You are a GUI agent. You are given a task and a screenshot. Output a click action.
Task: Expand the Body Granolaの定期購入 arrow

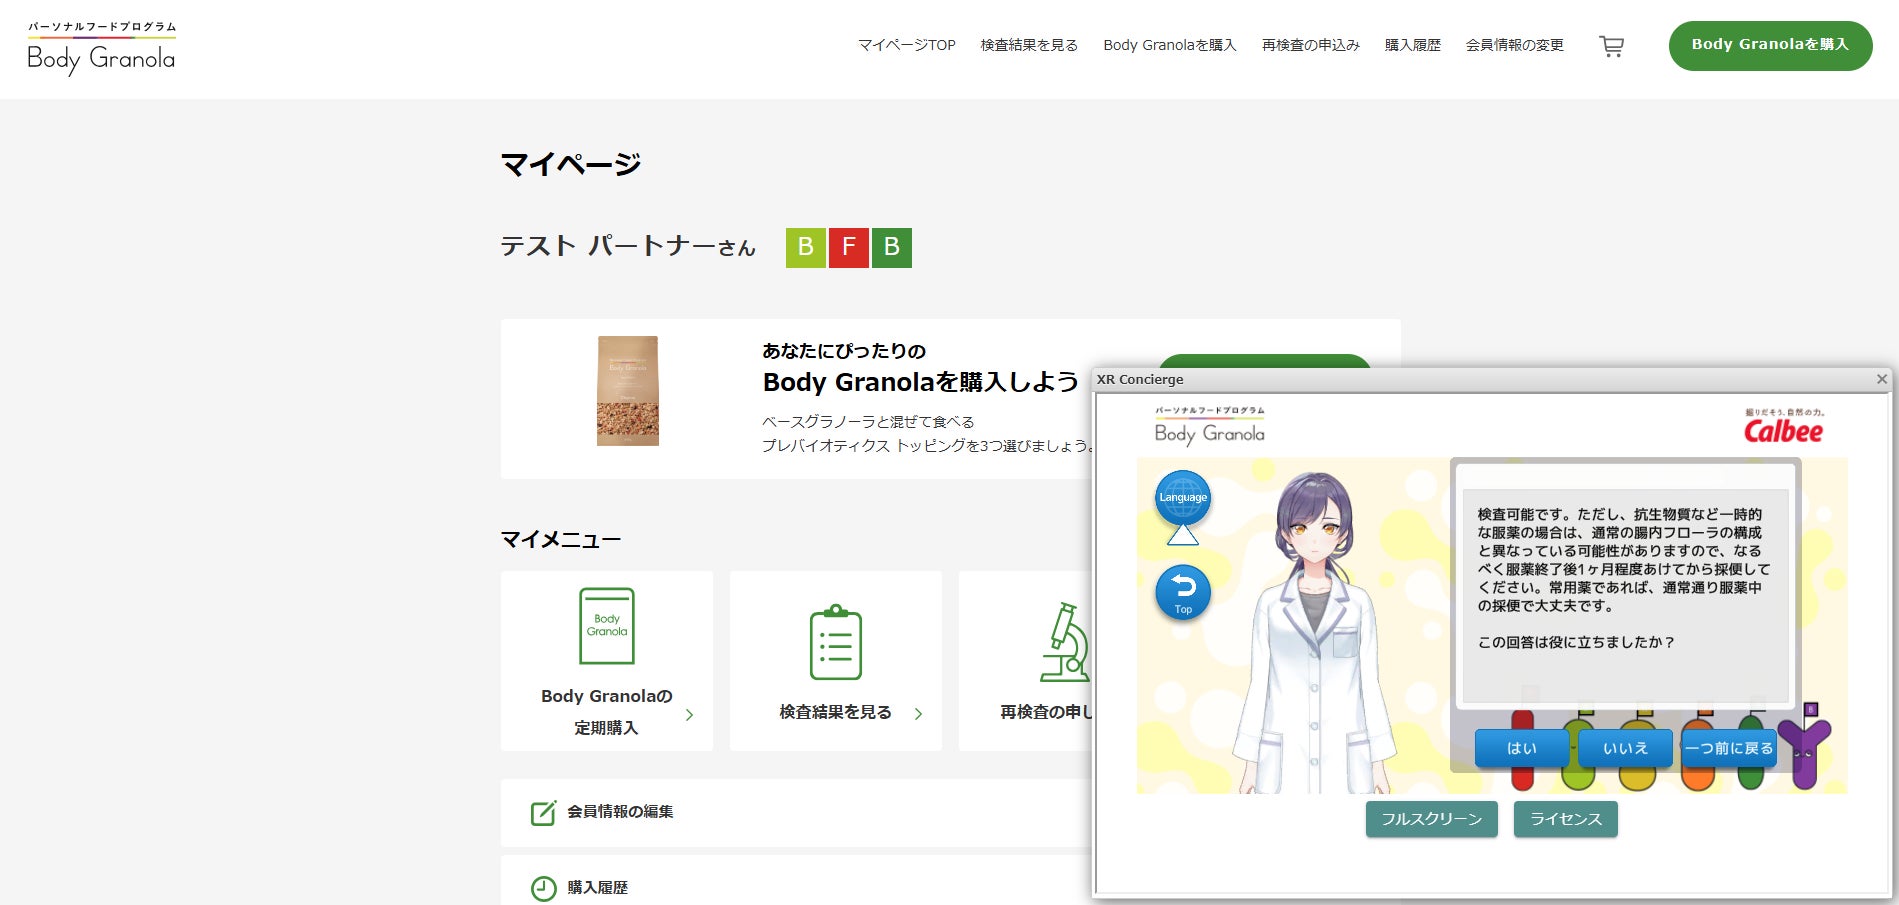coord(689,715)
